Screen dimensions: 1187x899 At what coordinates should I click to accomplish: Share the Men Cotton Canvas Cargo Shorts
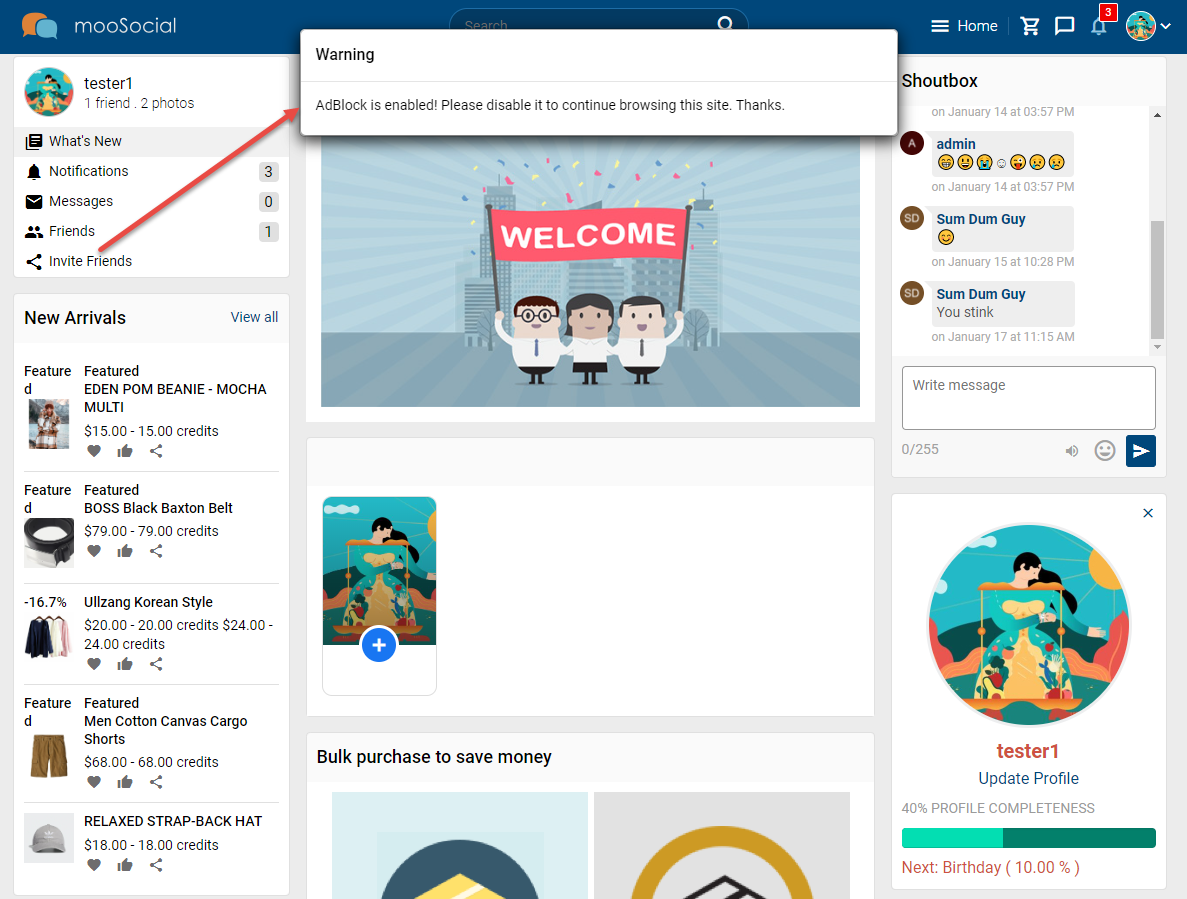point(156,782)
